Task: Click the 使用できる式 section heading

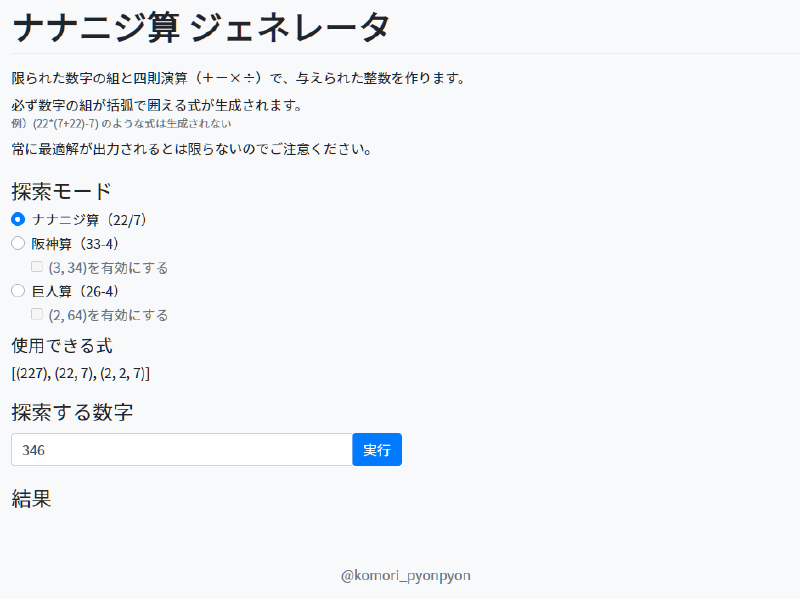Action: [62, 346]
